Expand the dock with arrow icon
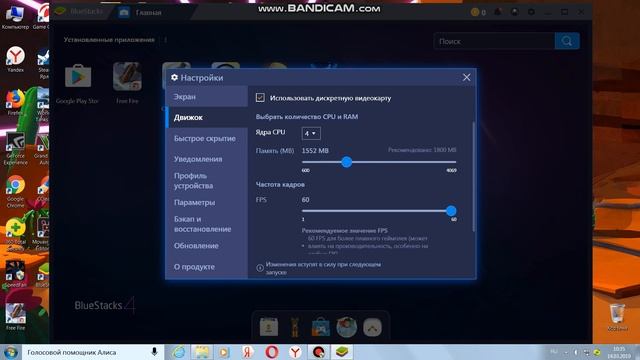The width and height of the screenshot is (640, 360). coord(372,327)
